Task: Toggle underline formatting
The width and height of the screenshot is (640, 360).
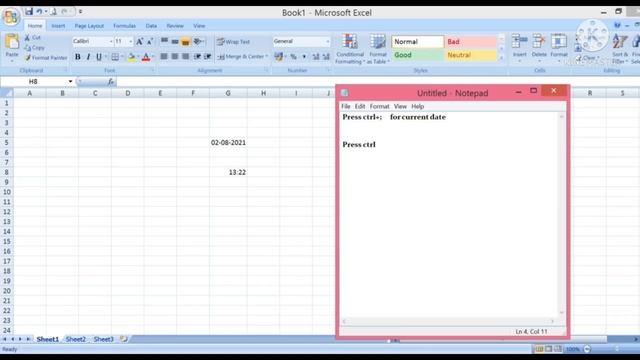Action: click(x=99, y=57)
